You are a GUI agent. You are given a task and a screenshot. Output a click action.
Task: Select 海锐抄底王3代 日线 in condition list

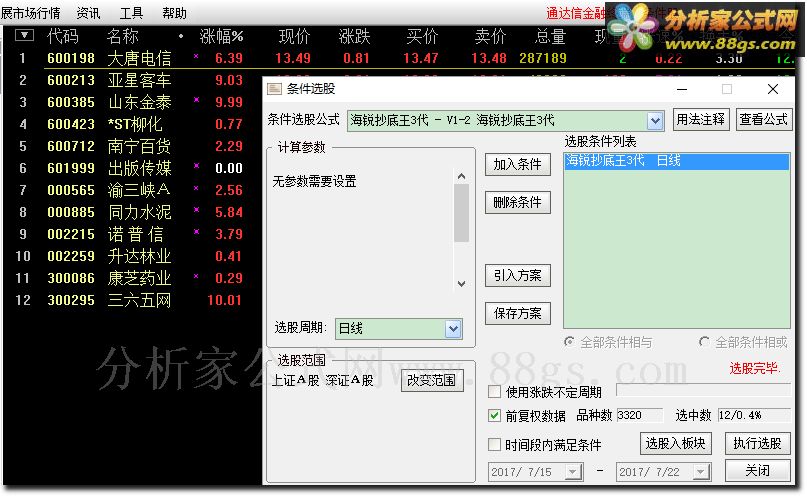pyautogui.click(x=677, y=161)
